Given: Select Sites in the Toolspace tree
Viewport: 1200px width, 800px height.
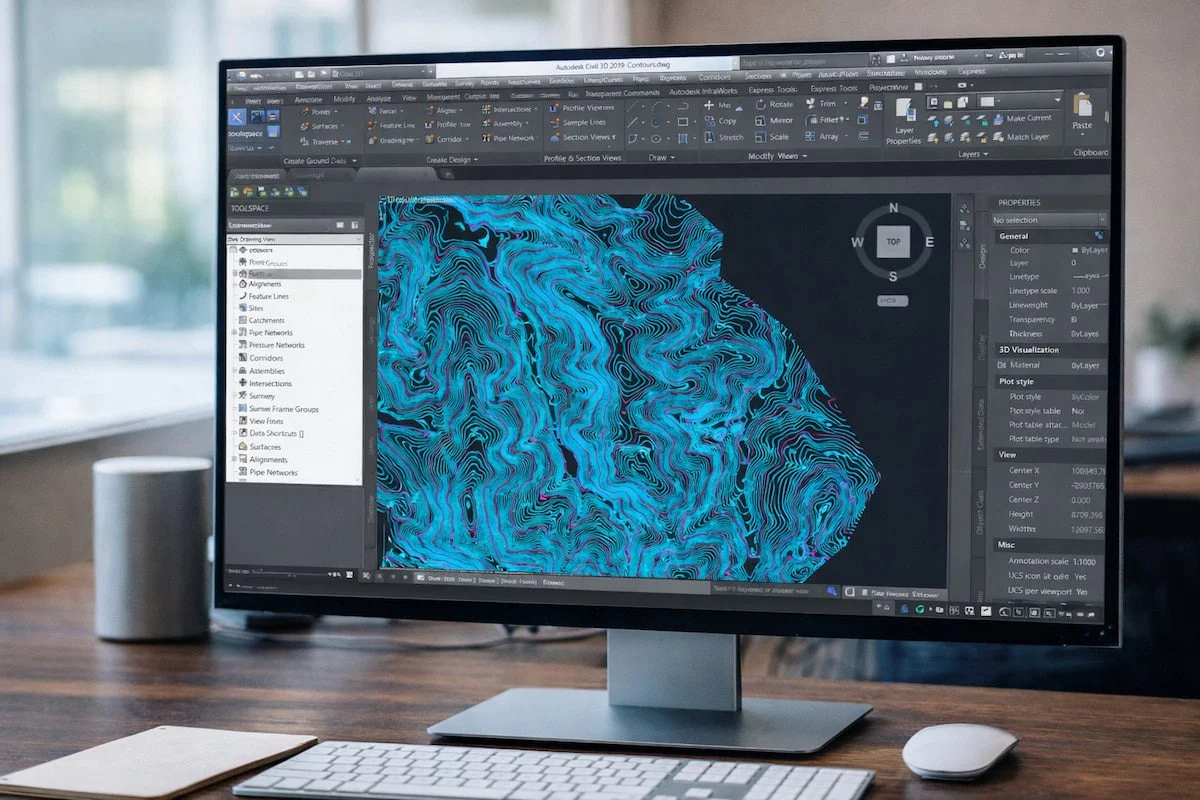Looking at the screenshot, I should (x=256, y=308).
